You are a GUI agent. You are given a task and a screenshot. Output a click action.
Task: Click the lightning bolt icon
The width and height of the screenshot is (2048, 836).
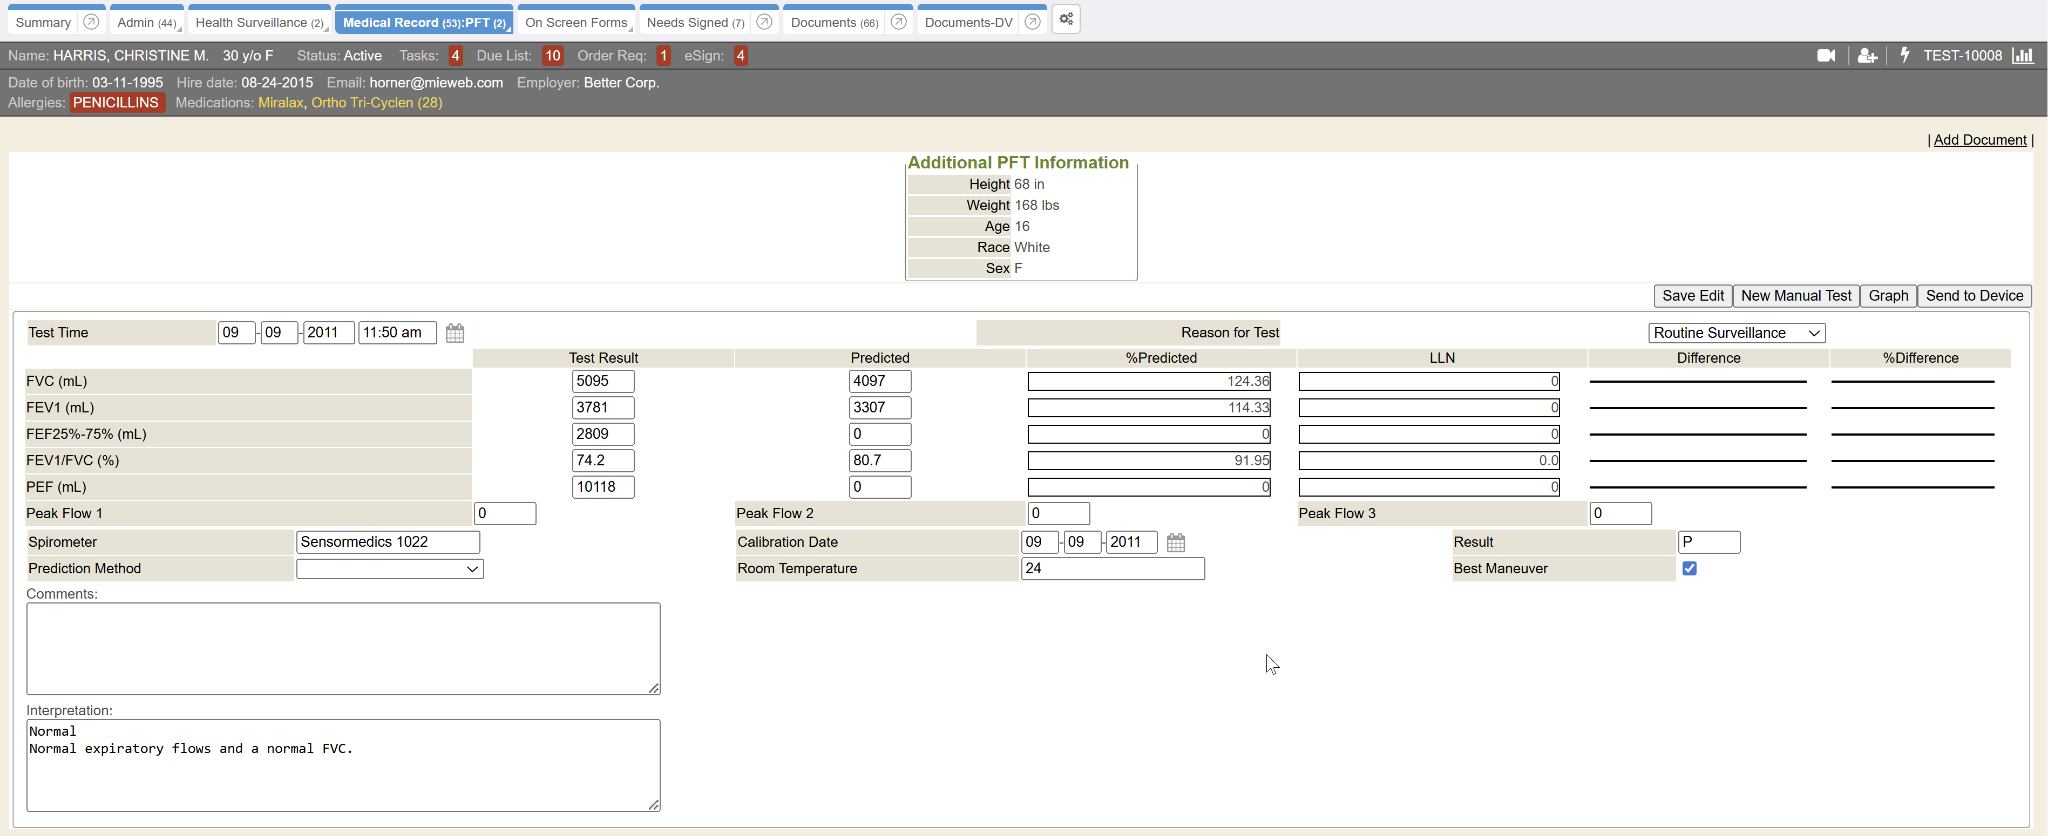1905,56
